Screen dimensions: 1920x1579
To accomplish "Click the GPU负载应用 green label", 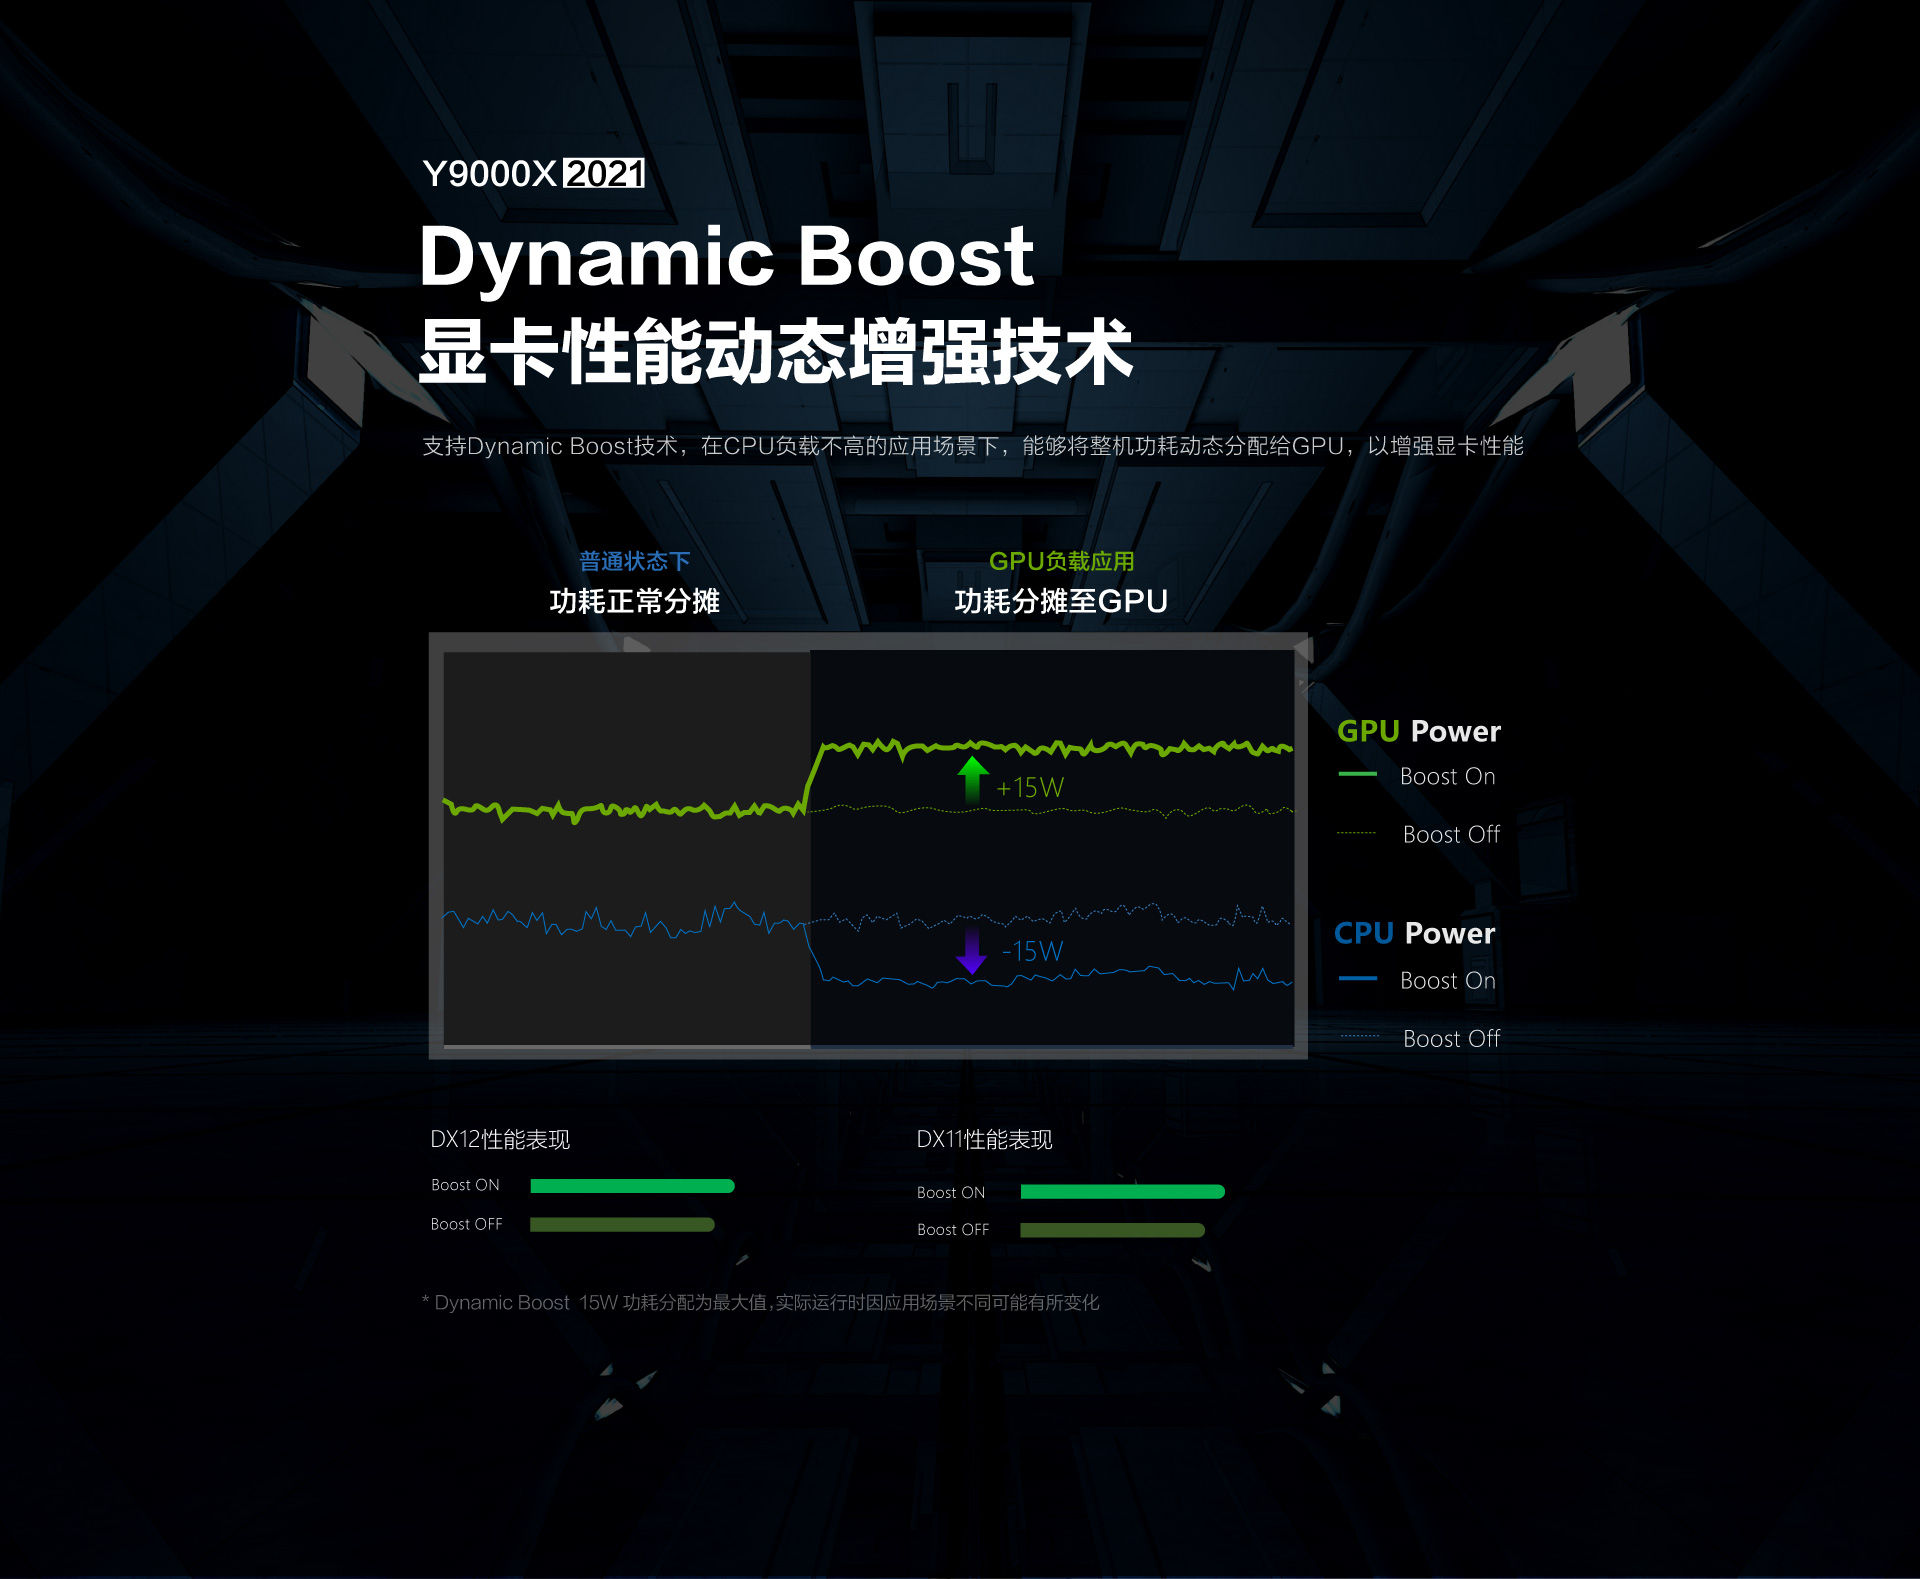I will (x=1061, y=561).
